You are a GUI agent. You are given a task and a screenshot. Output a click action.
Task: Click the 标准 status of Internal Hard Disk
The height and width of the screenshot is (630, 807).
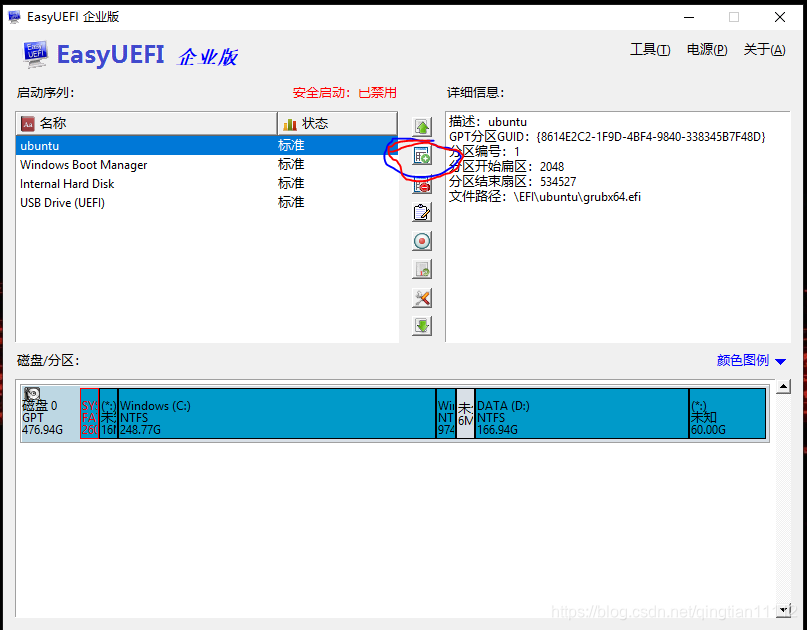click(x=291, y=184)
